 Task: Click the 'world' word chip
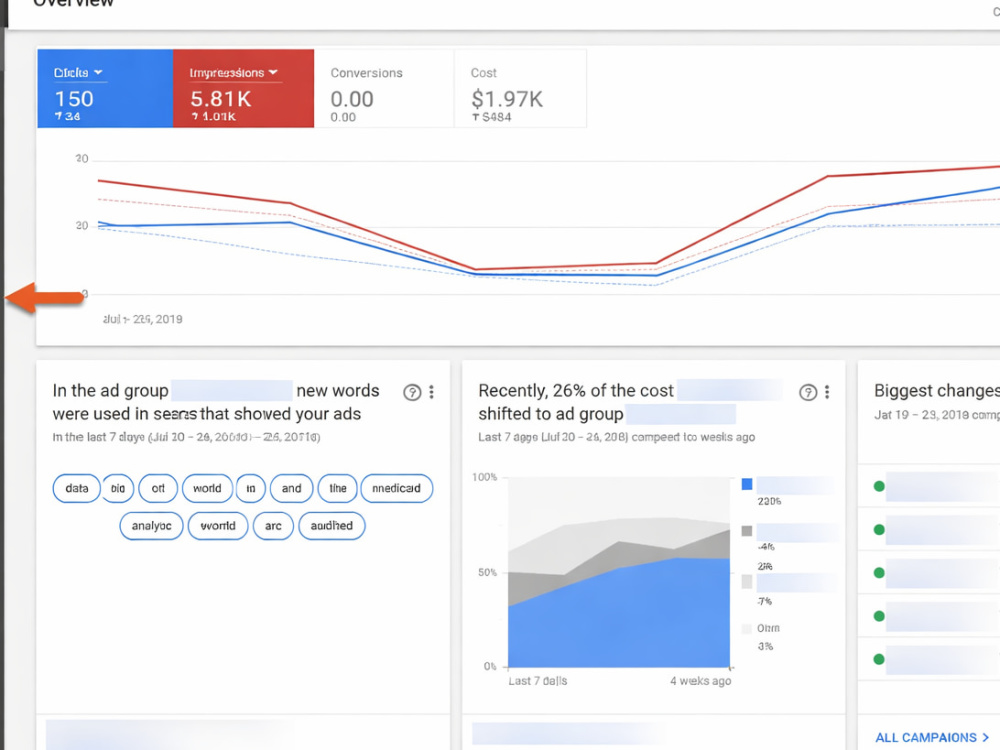[207, 489]
